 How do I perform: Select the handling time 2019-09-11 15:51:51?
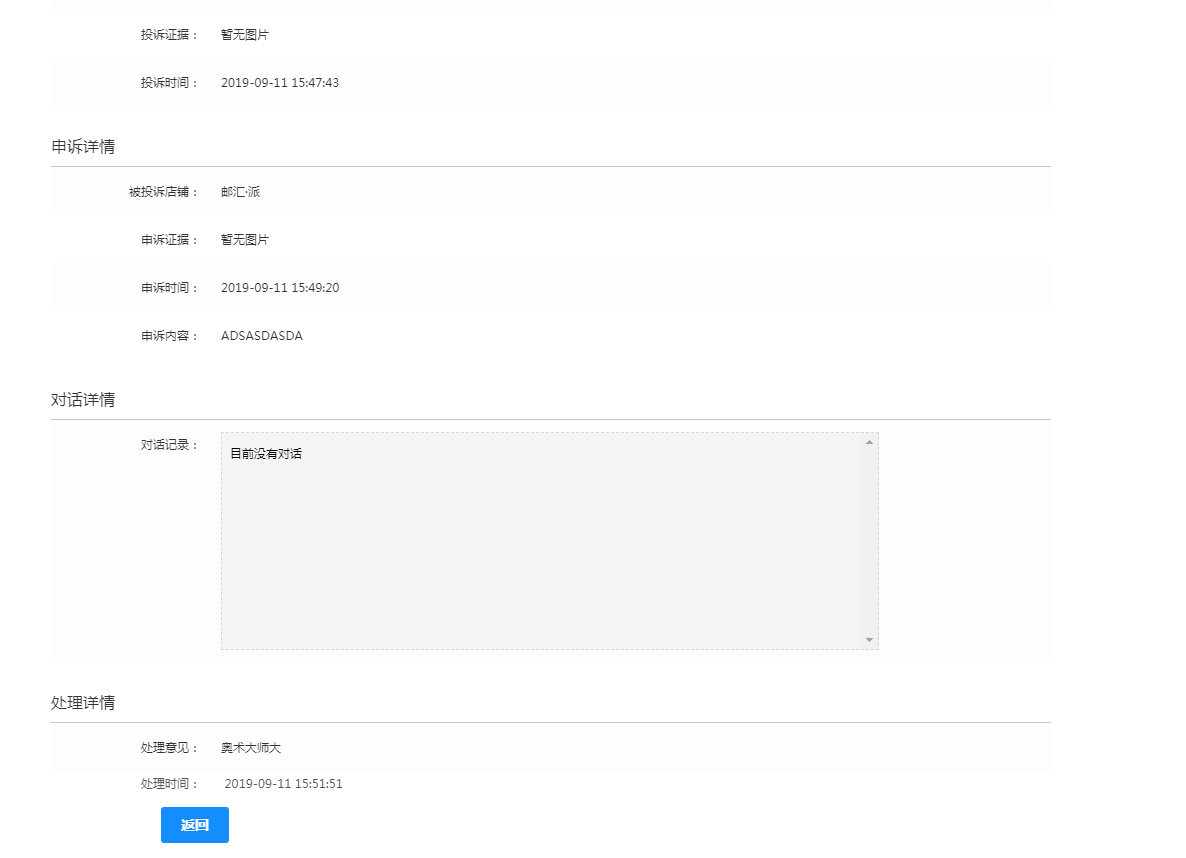point(283,784)
